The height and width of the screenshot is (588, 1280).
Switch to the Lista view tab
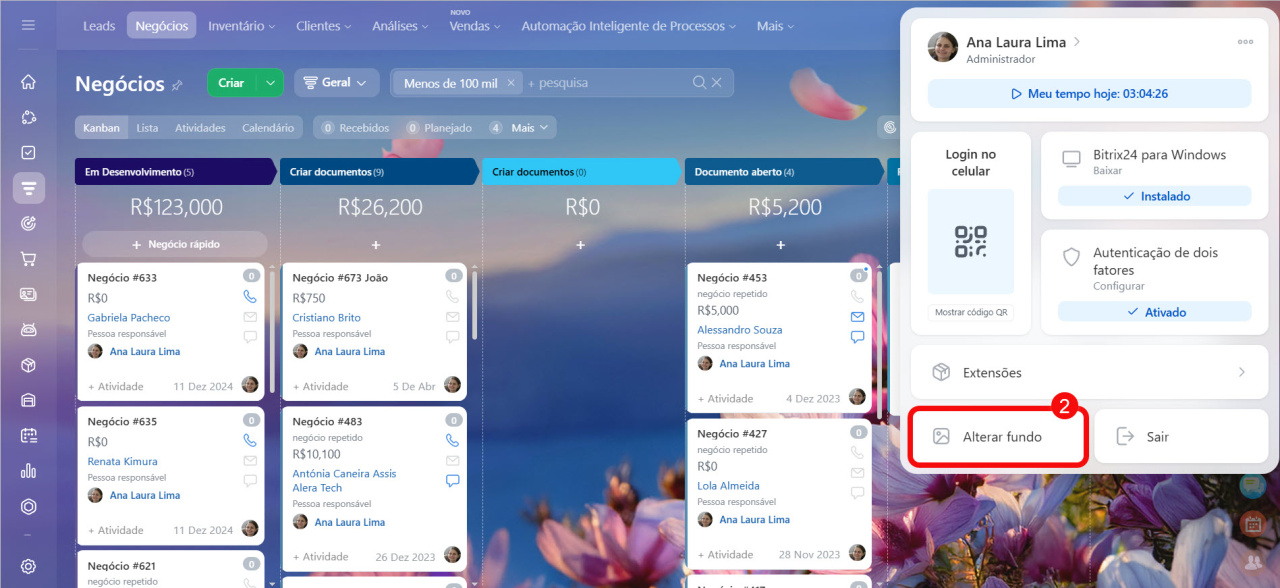(147, 128)
